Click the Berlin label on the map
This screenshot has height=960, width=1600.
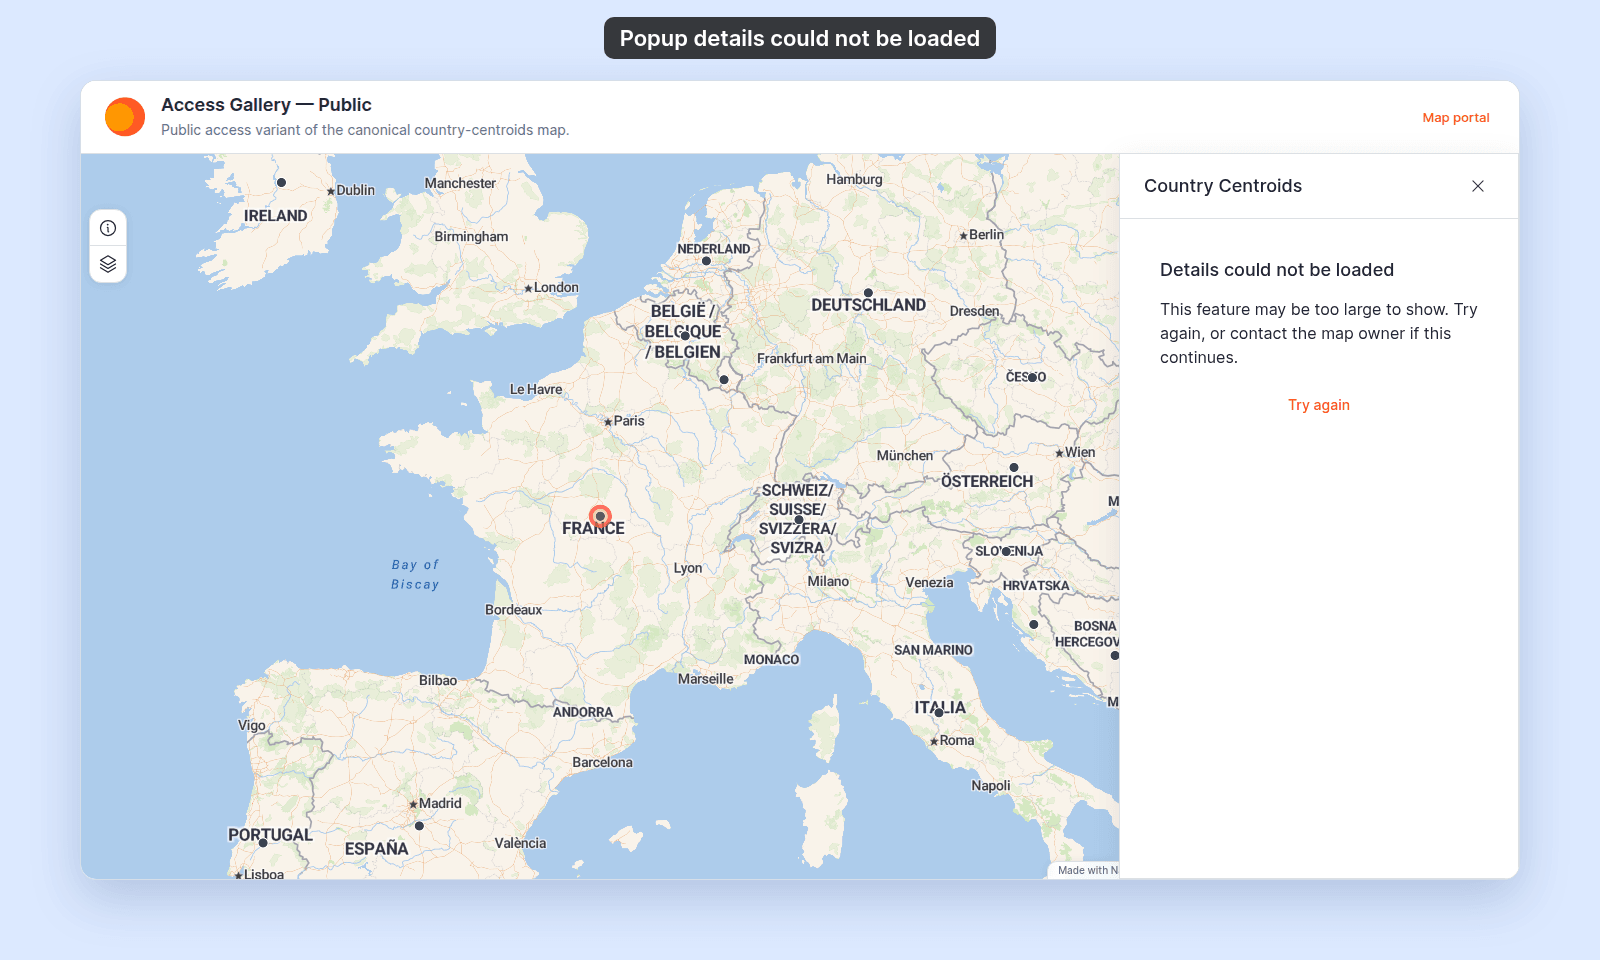[986, 235]
